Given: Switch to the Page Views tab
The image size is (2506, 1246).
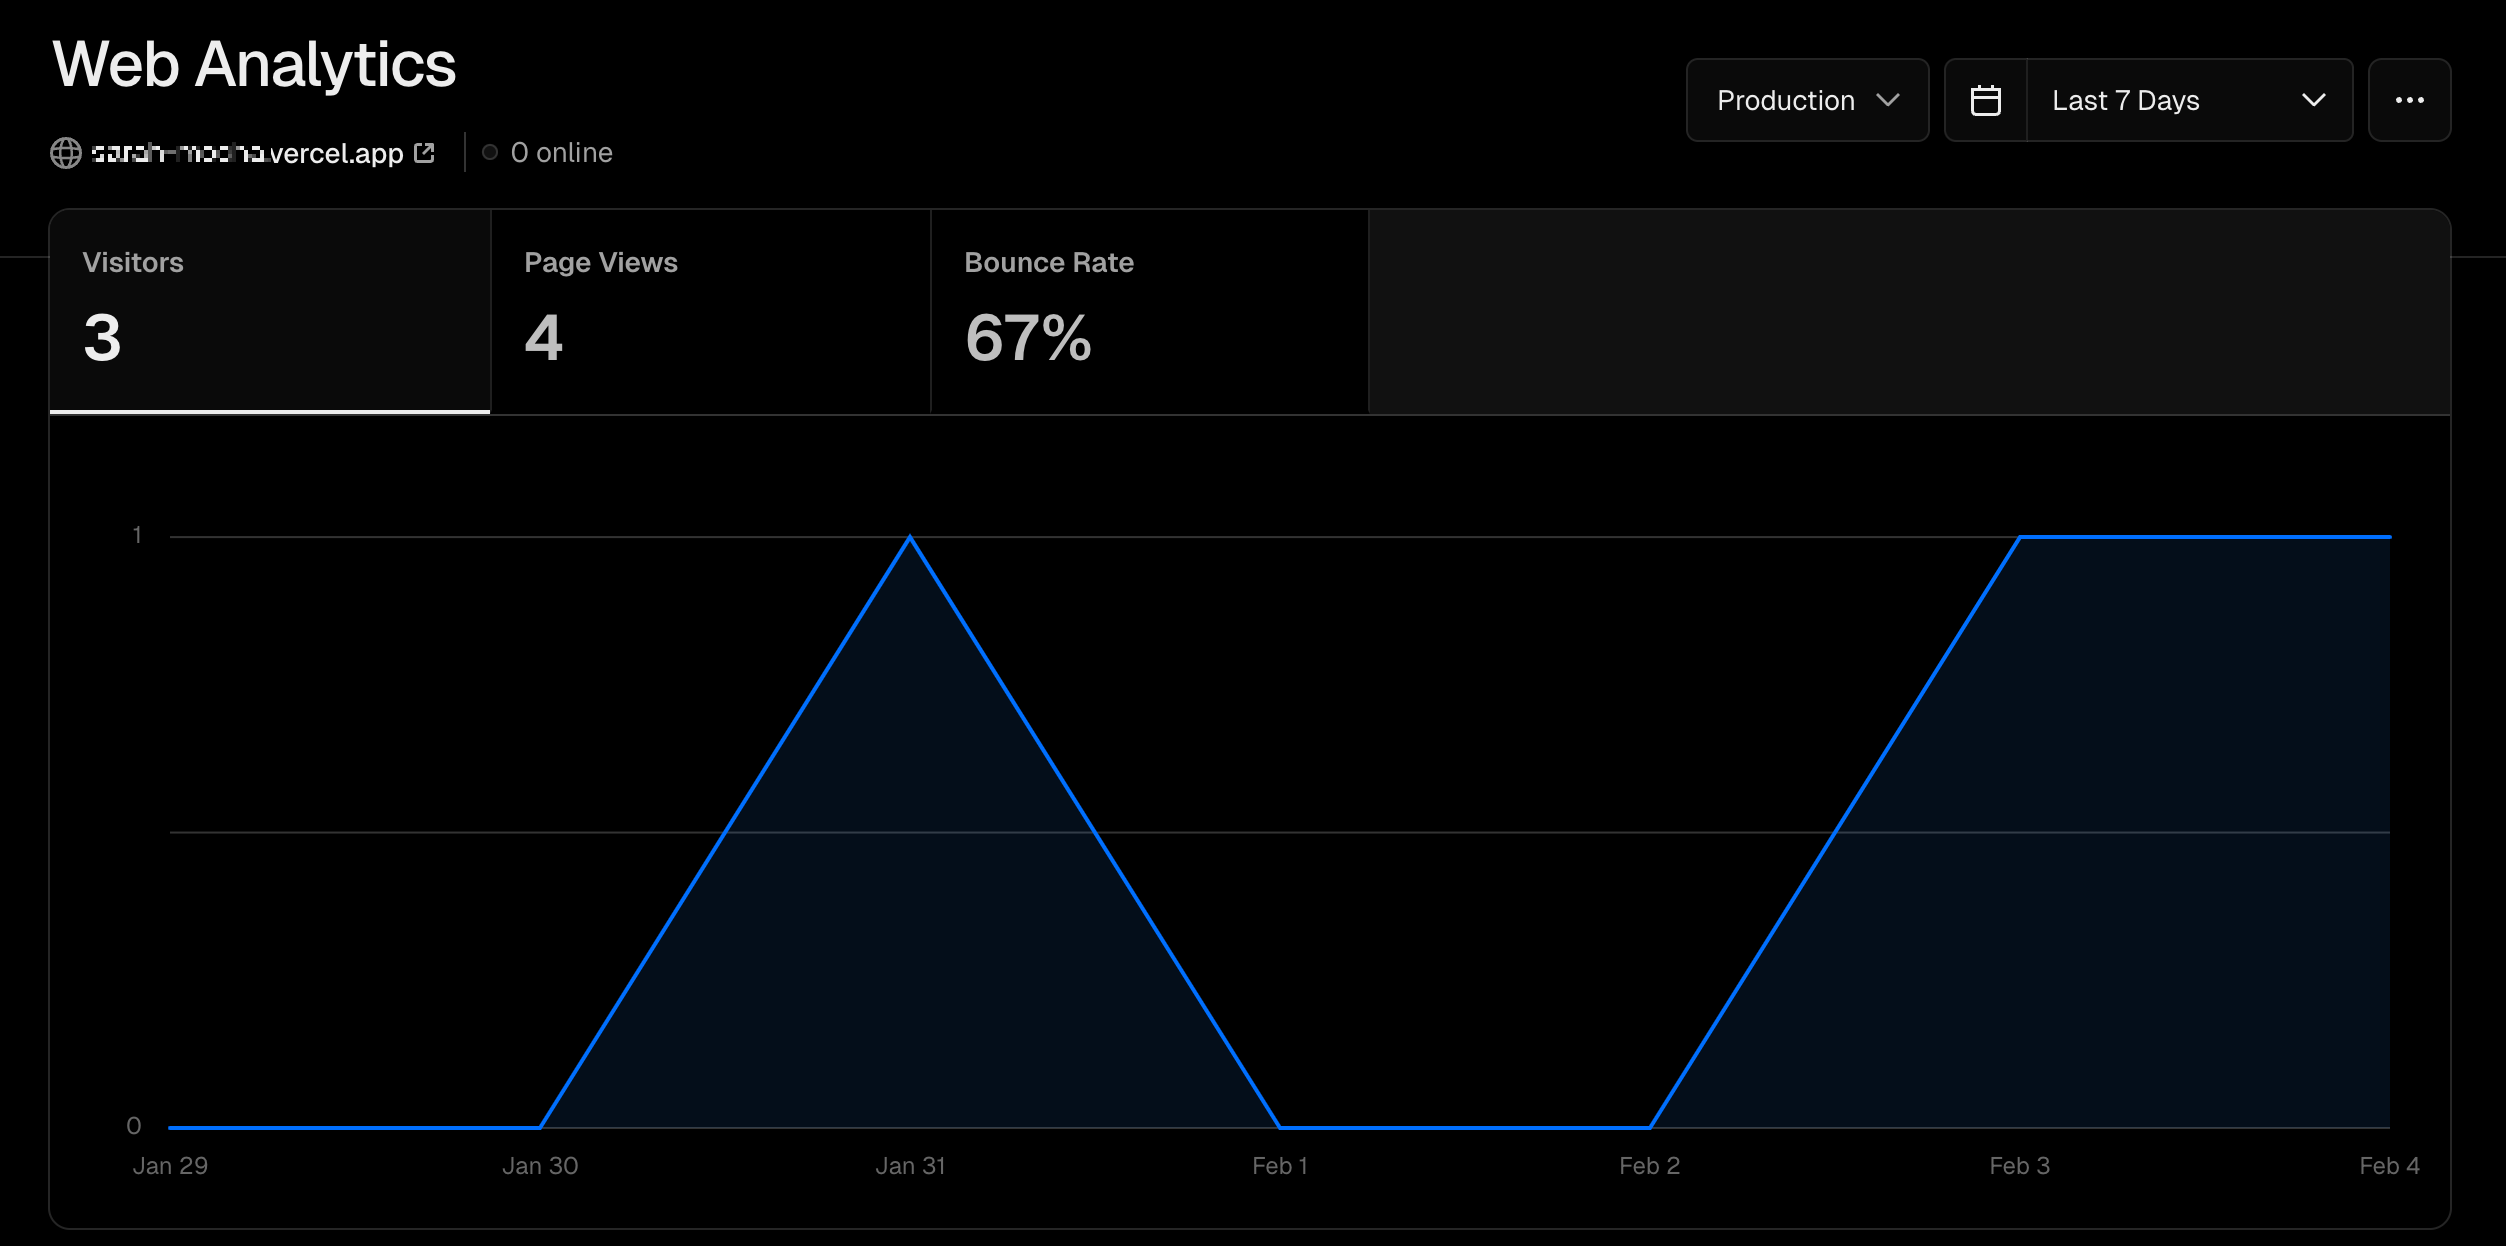Looking at the screenshot, I should [x=710, y=310].
